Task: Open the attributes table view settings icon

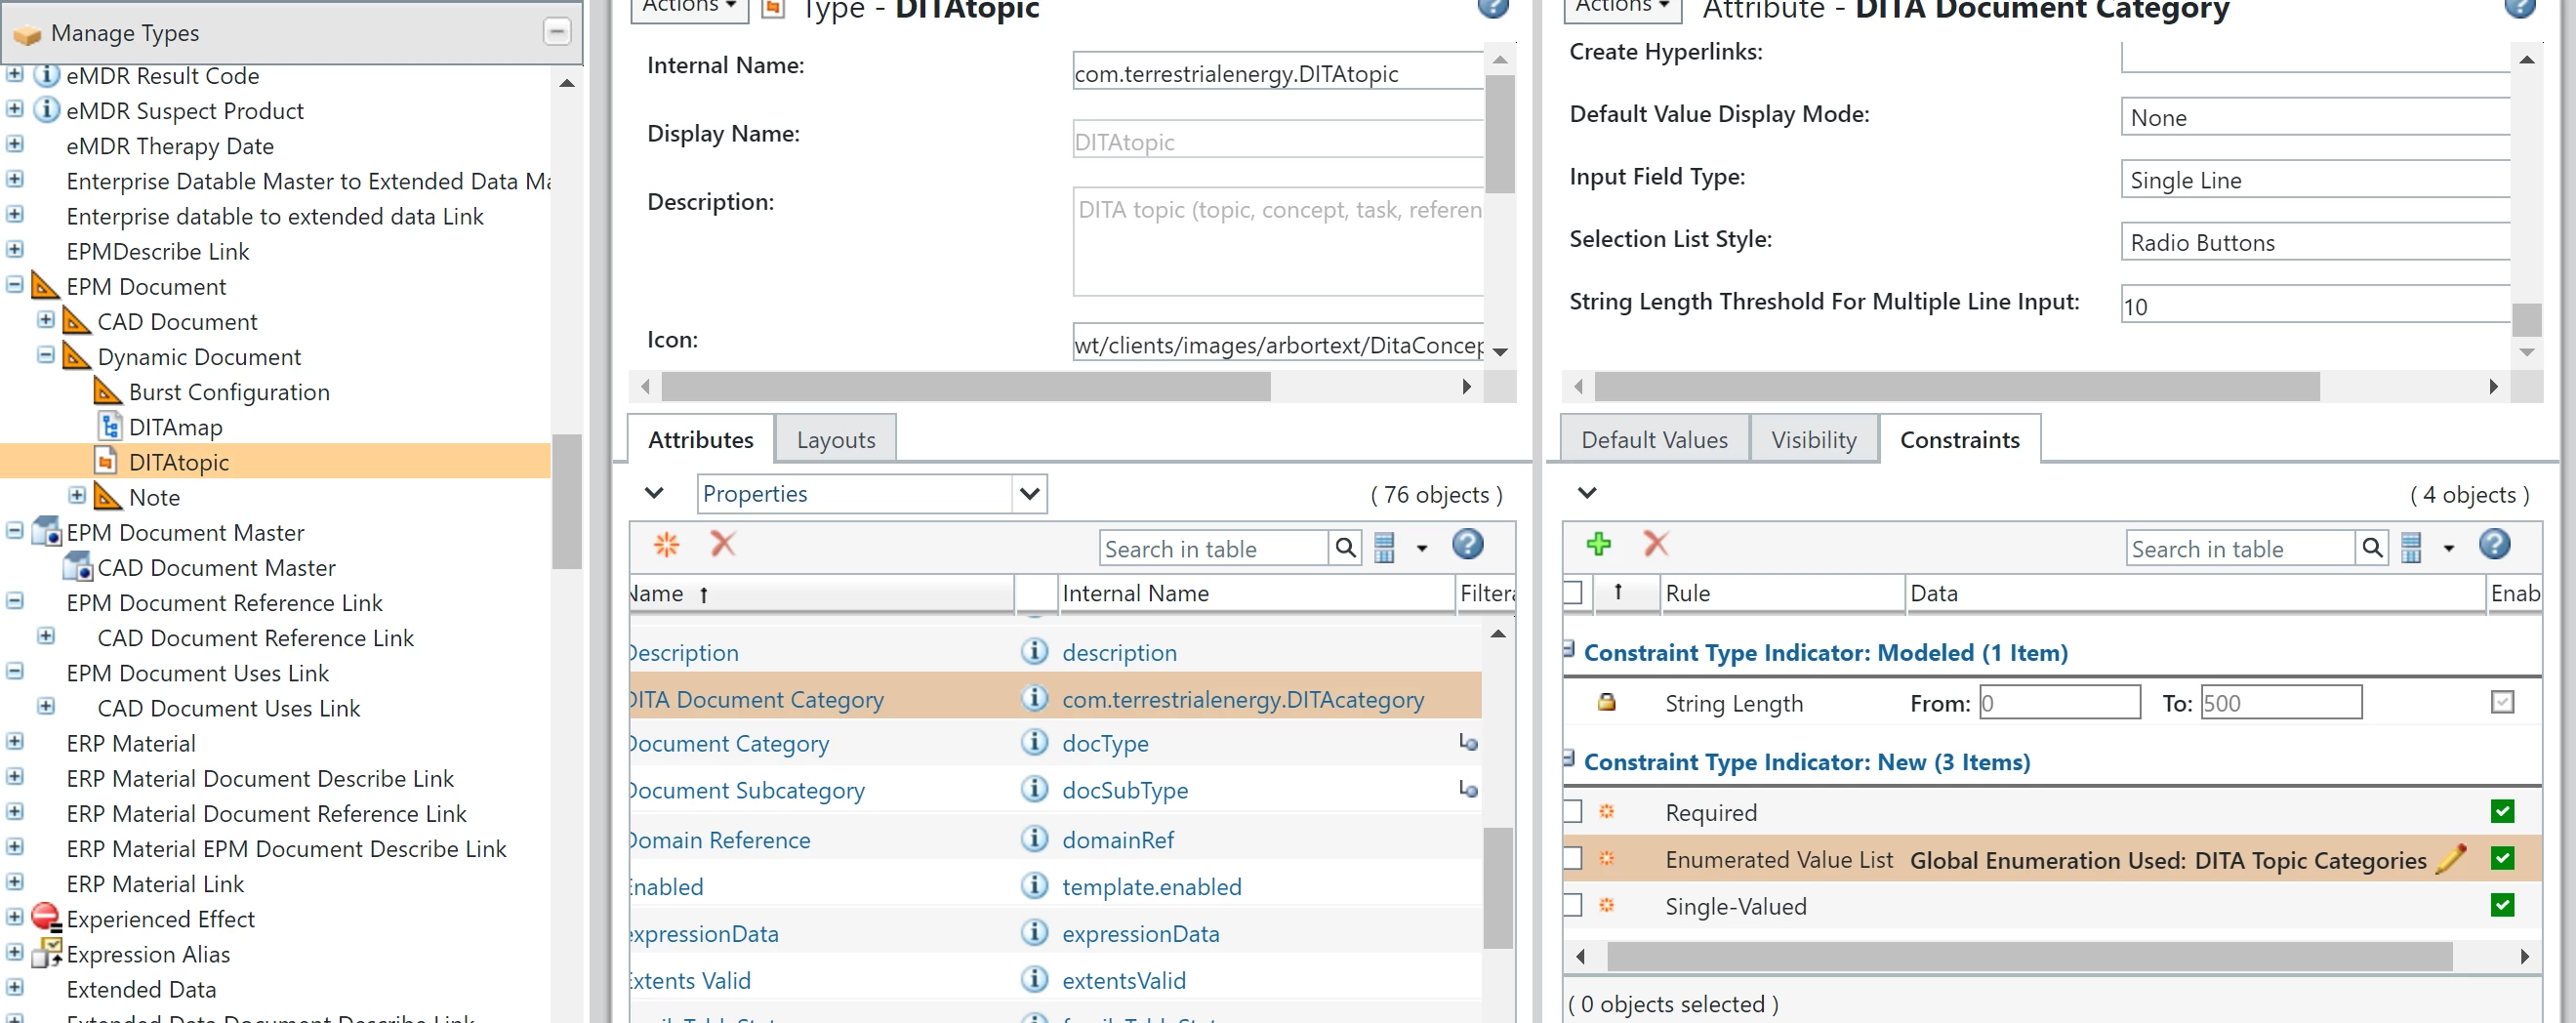Action: point(1384,548)
